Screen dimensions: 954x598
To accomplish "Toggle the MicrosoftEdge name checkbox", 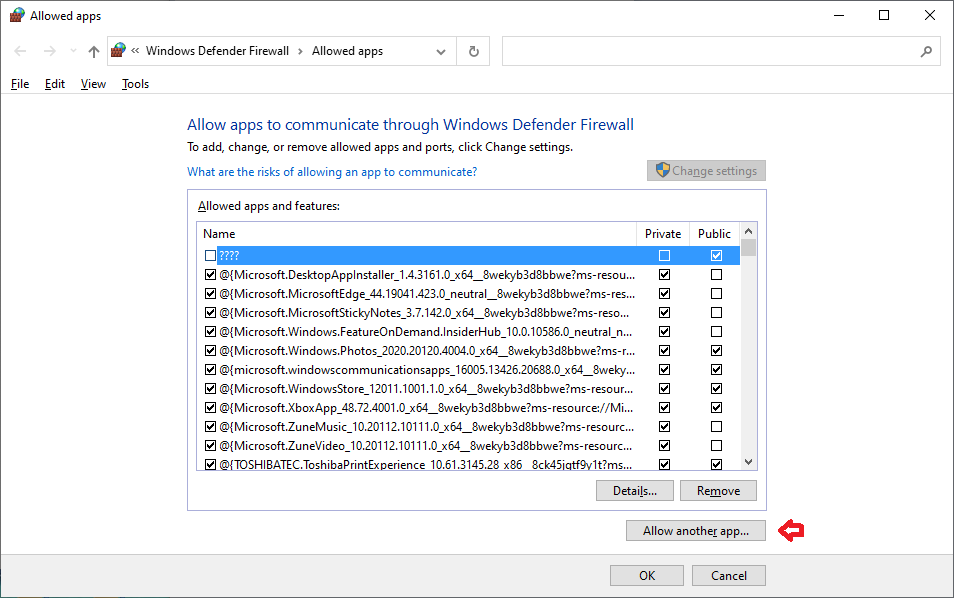I will tap(211, 293).
